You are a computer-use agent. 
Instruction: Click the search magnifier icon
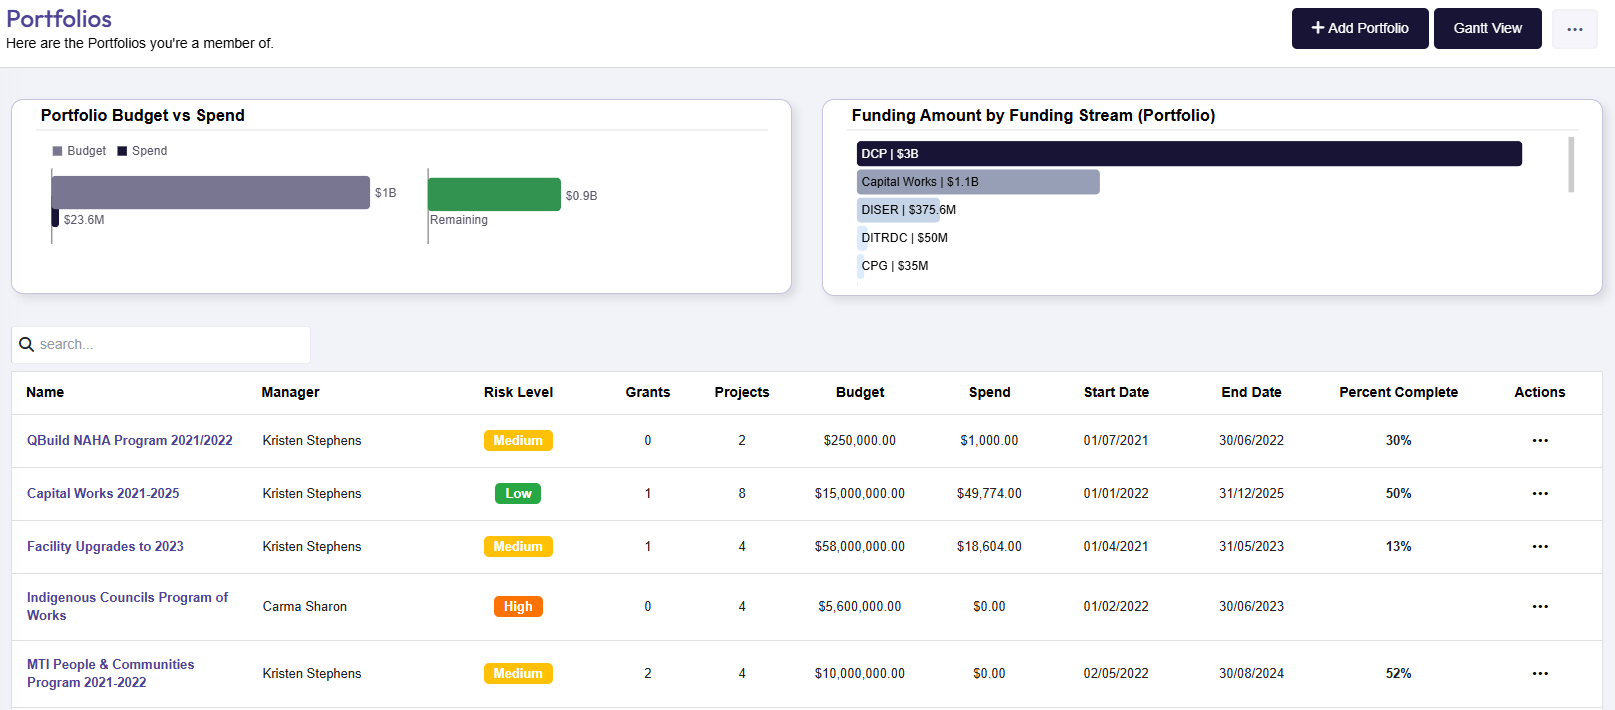(27, 344)
